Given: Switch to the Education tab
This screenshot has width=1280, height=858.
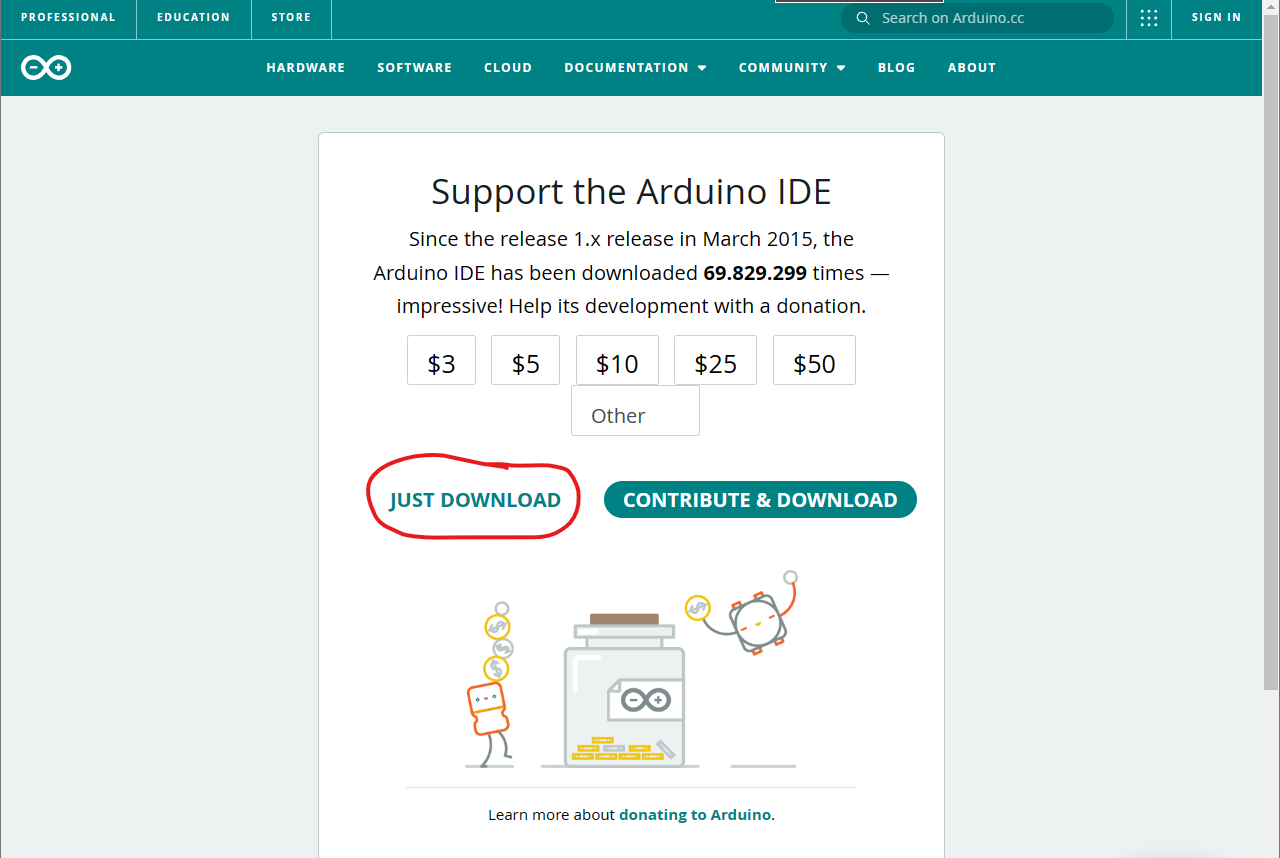Looking at the screenshot, I should pyautogui.click(x=193, y=18).
